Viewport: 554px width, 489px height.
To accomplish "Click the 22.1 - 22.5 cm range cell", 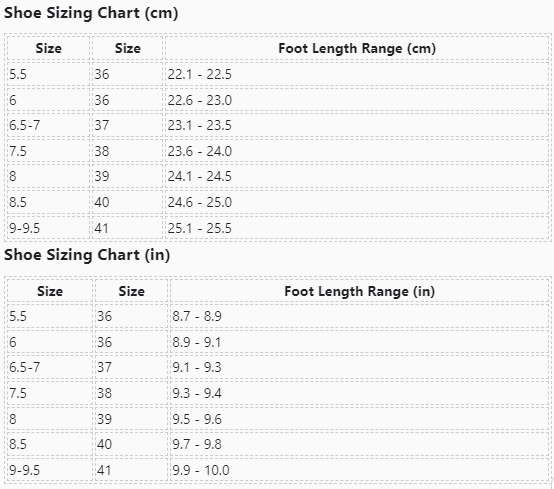I will pos(357,74).
